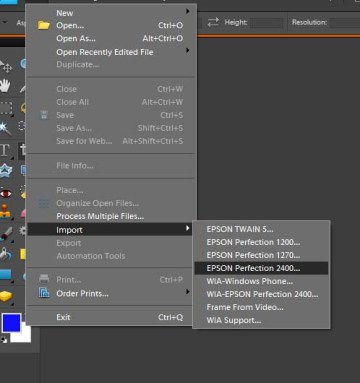Select the Horizontal Type tool
This screenshot has width=360, height=383.
click(5, 150)
